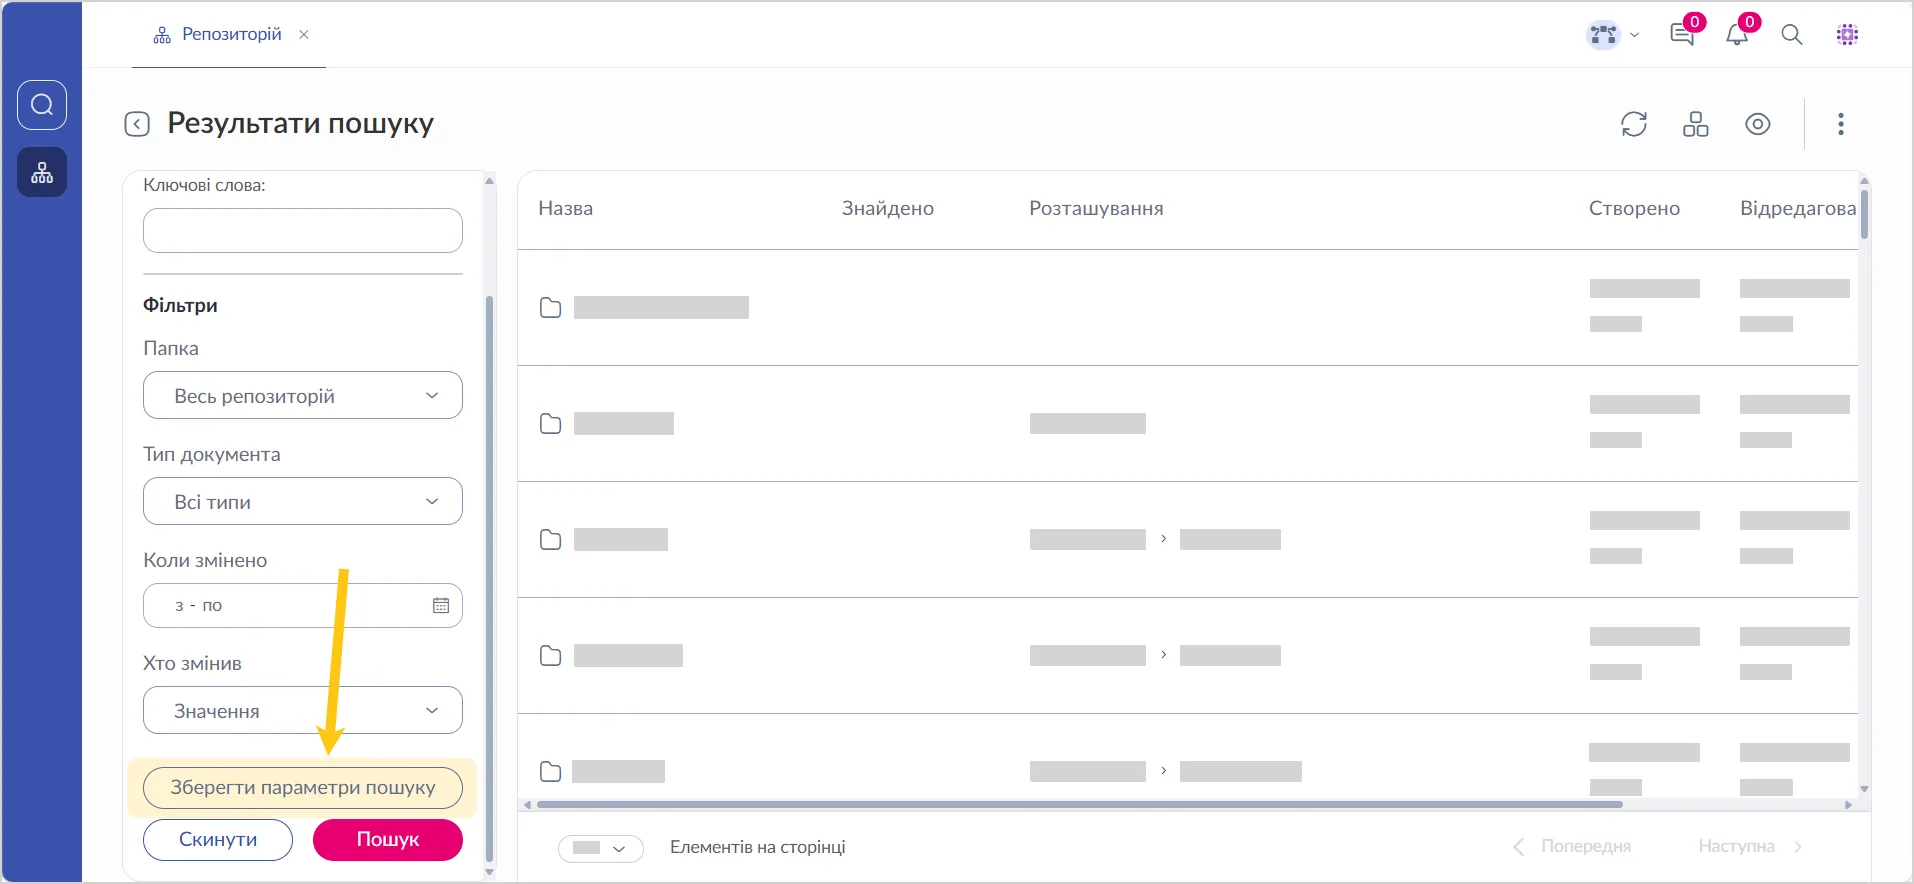Open the notifications bell
Image resolution: width=1914 pixels, height=884 pixels.
tap(1737, 35)
